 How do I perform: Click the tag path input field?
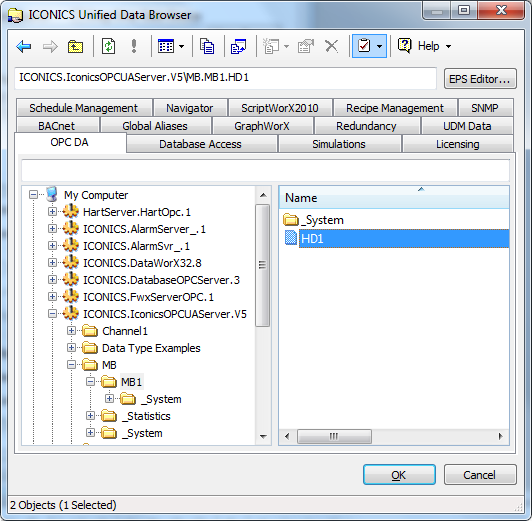[225, 78]
